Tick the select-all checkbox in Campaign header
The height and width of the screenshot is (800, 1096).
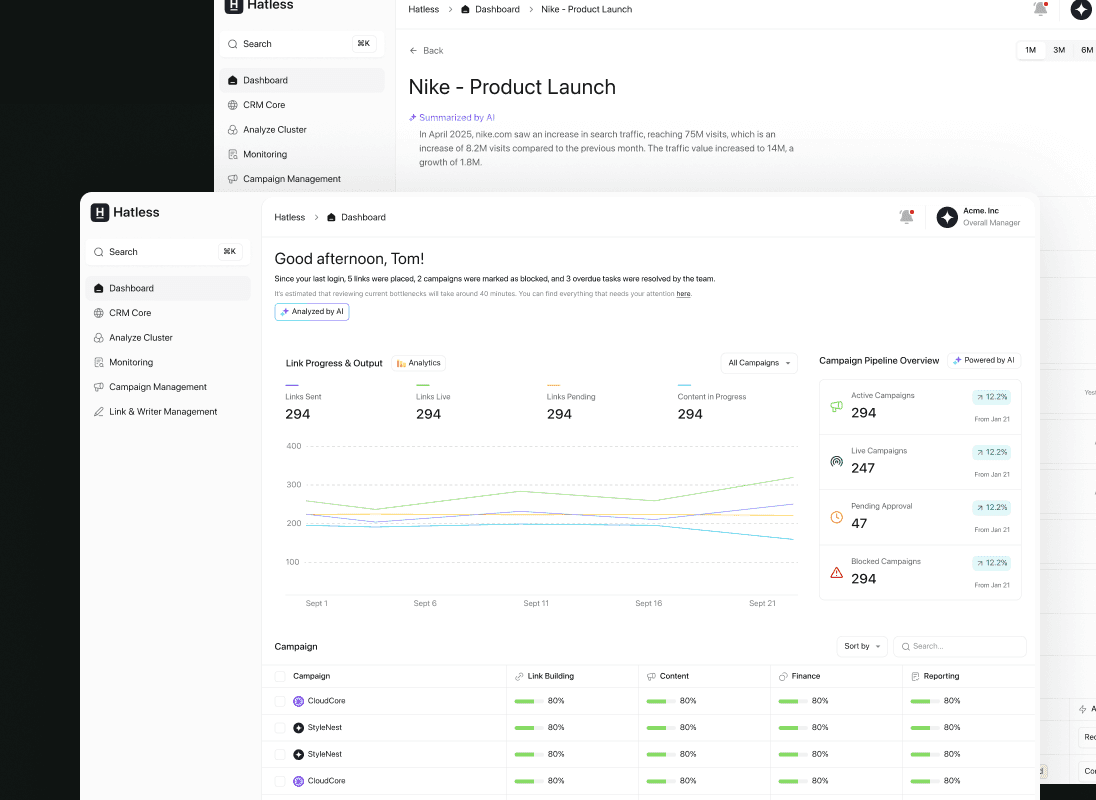(x=280, y=676)
